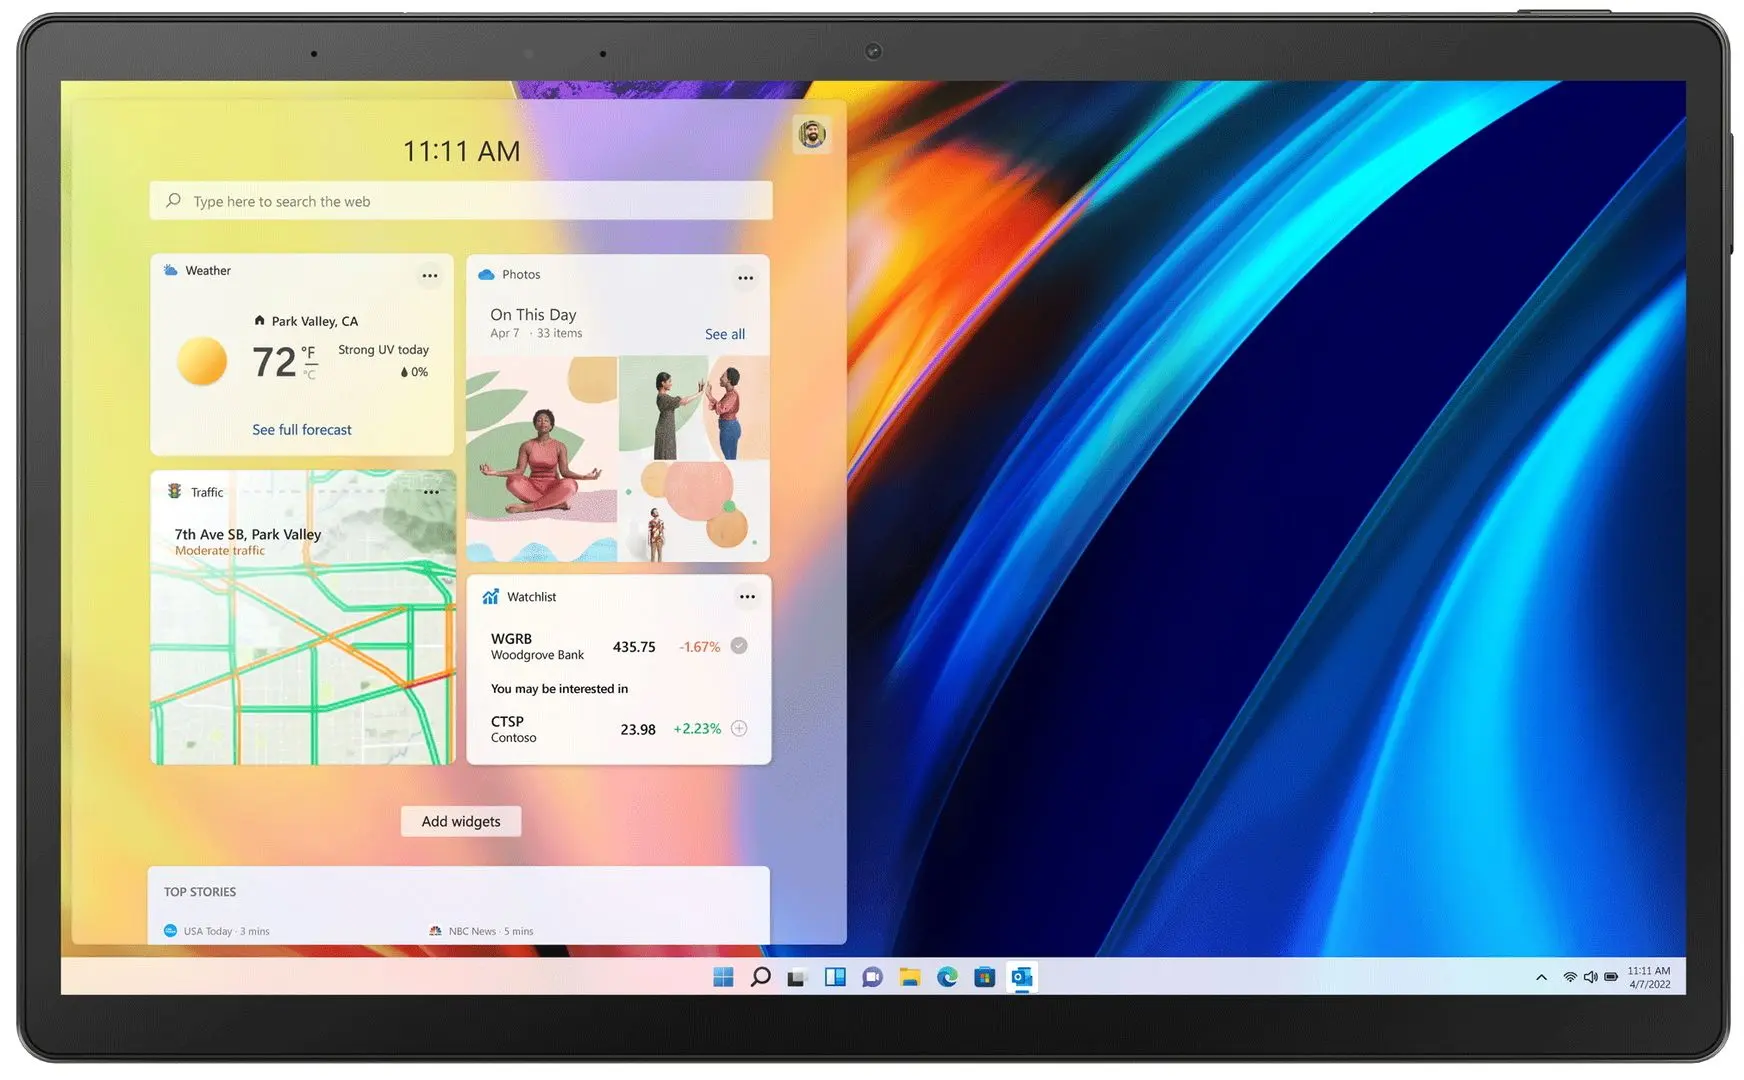
Task: Open Traffic widget three-dot menu
Action: [x=431, y=492]
